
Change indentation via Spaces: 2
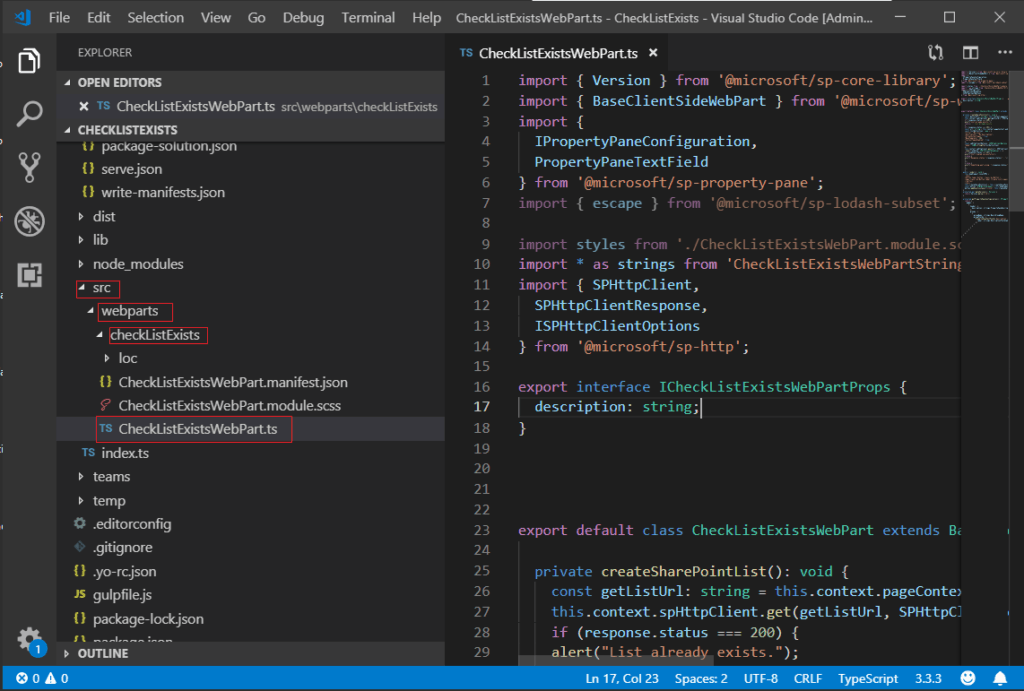[x=701, y=679]
